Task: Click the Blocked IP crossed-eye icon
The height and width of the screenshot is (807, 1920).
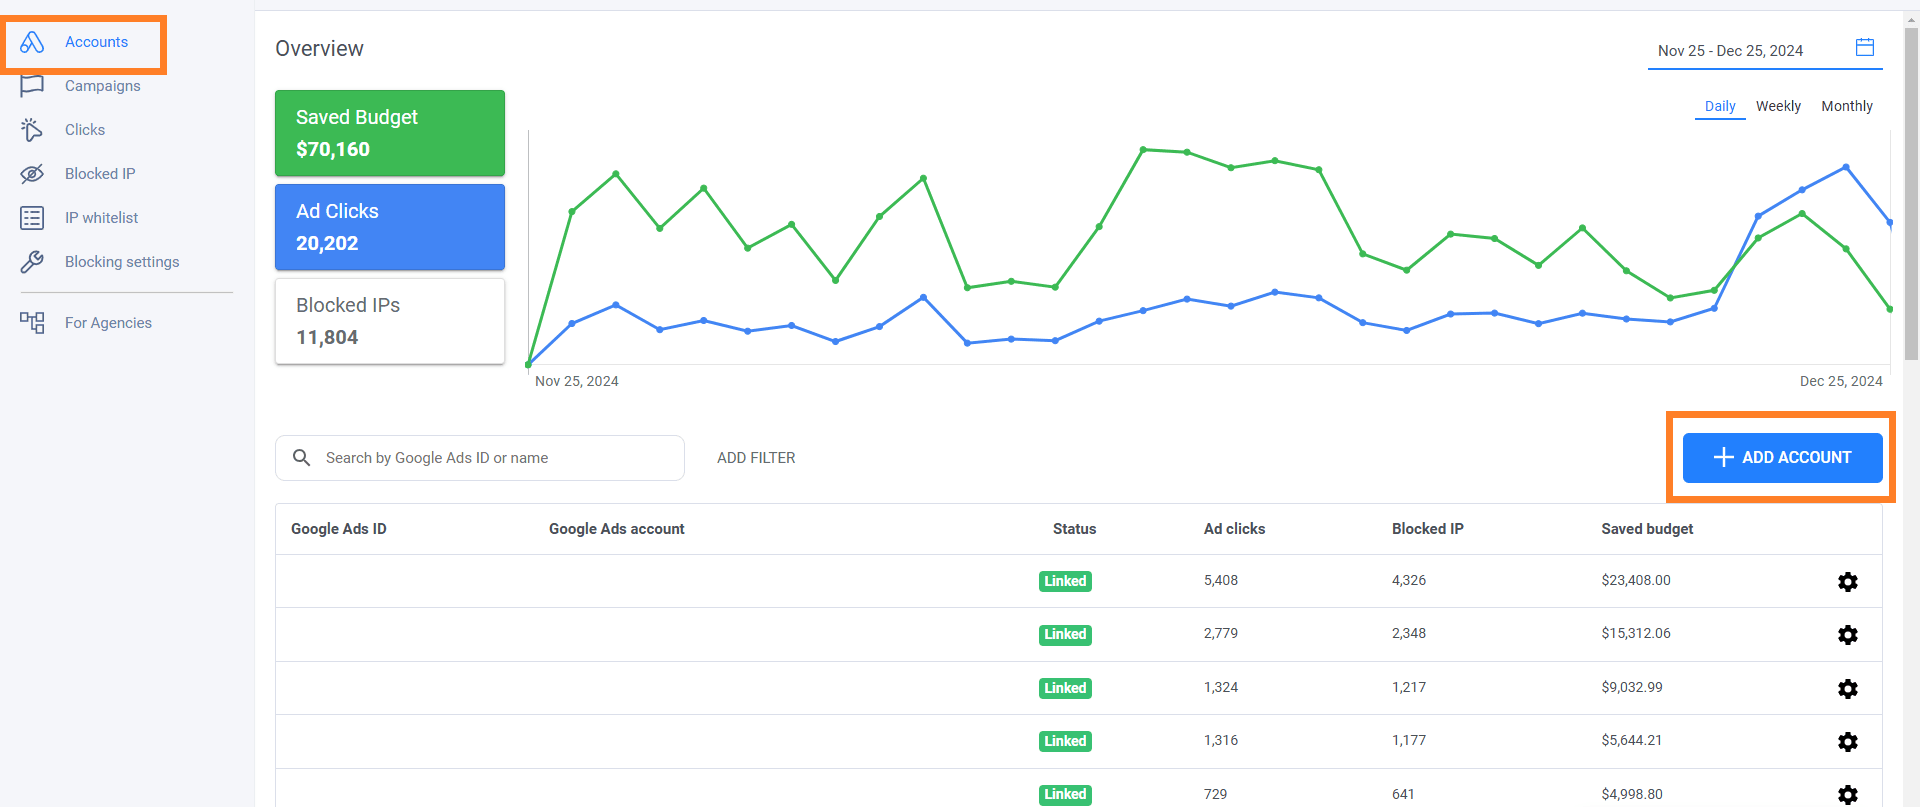Action: [32, 174]
